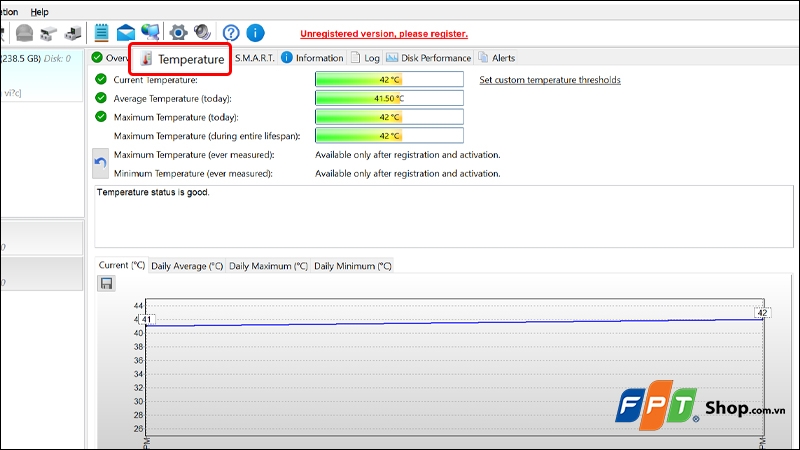Select the Daily Average (°C) graph tab
Screen dimensions: 800x450
(187, 266)
